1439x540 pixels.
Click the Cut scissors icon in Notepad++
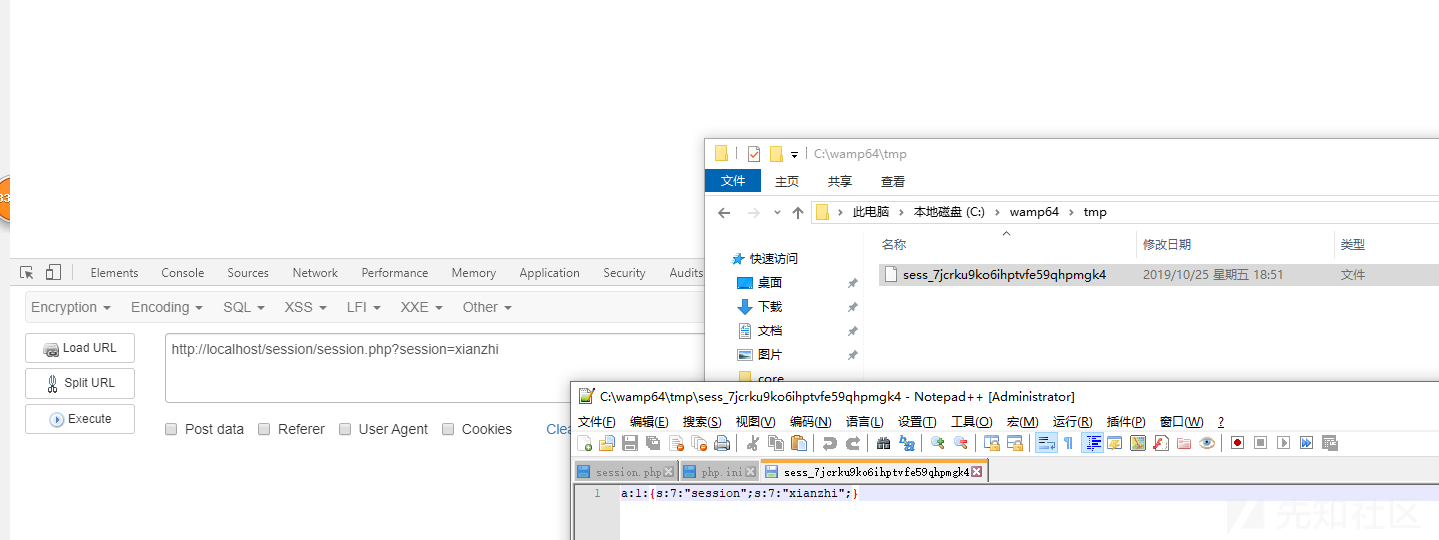click(753, 443)
